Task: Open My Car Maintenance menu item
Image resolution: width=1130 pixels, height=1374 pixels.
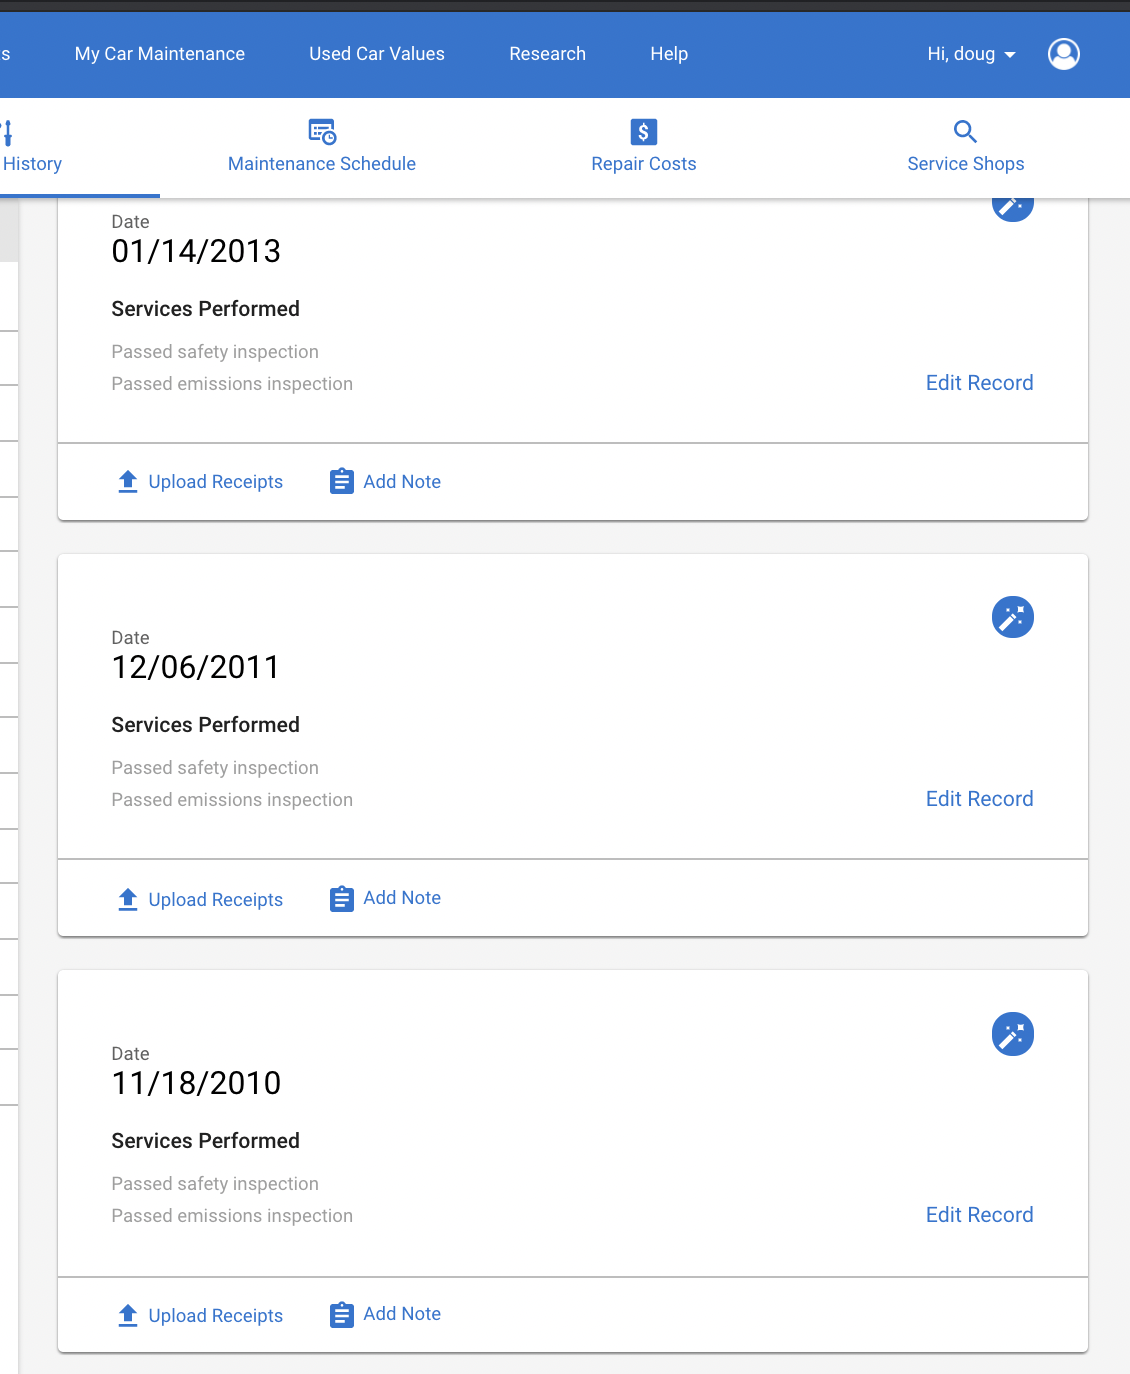Action: (x=160, y=54)
